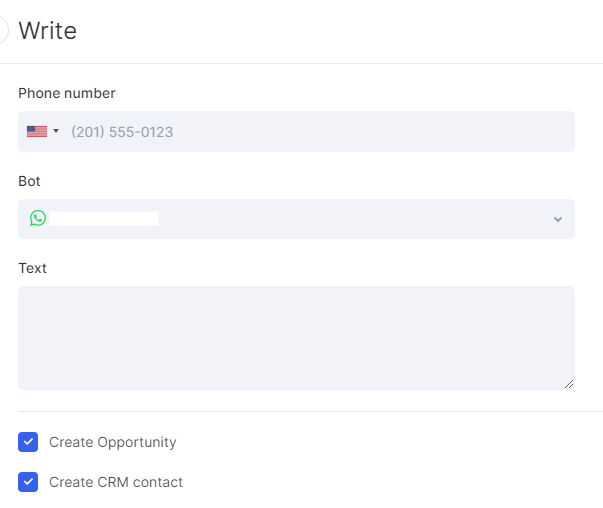Click the Bot field label
The image size is (603, 508).
[x=29, y=181]
